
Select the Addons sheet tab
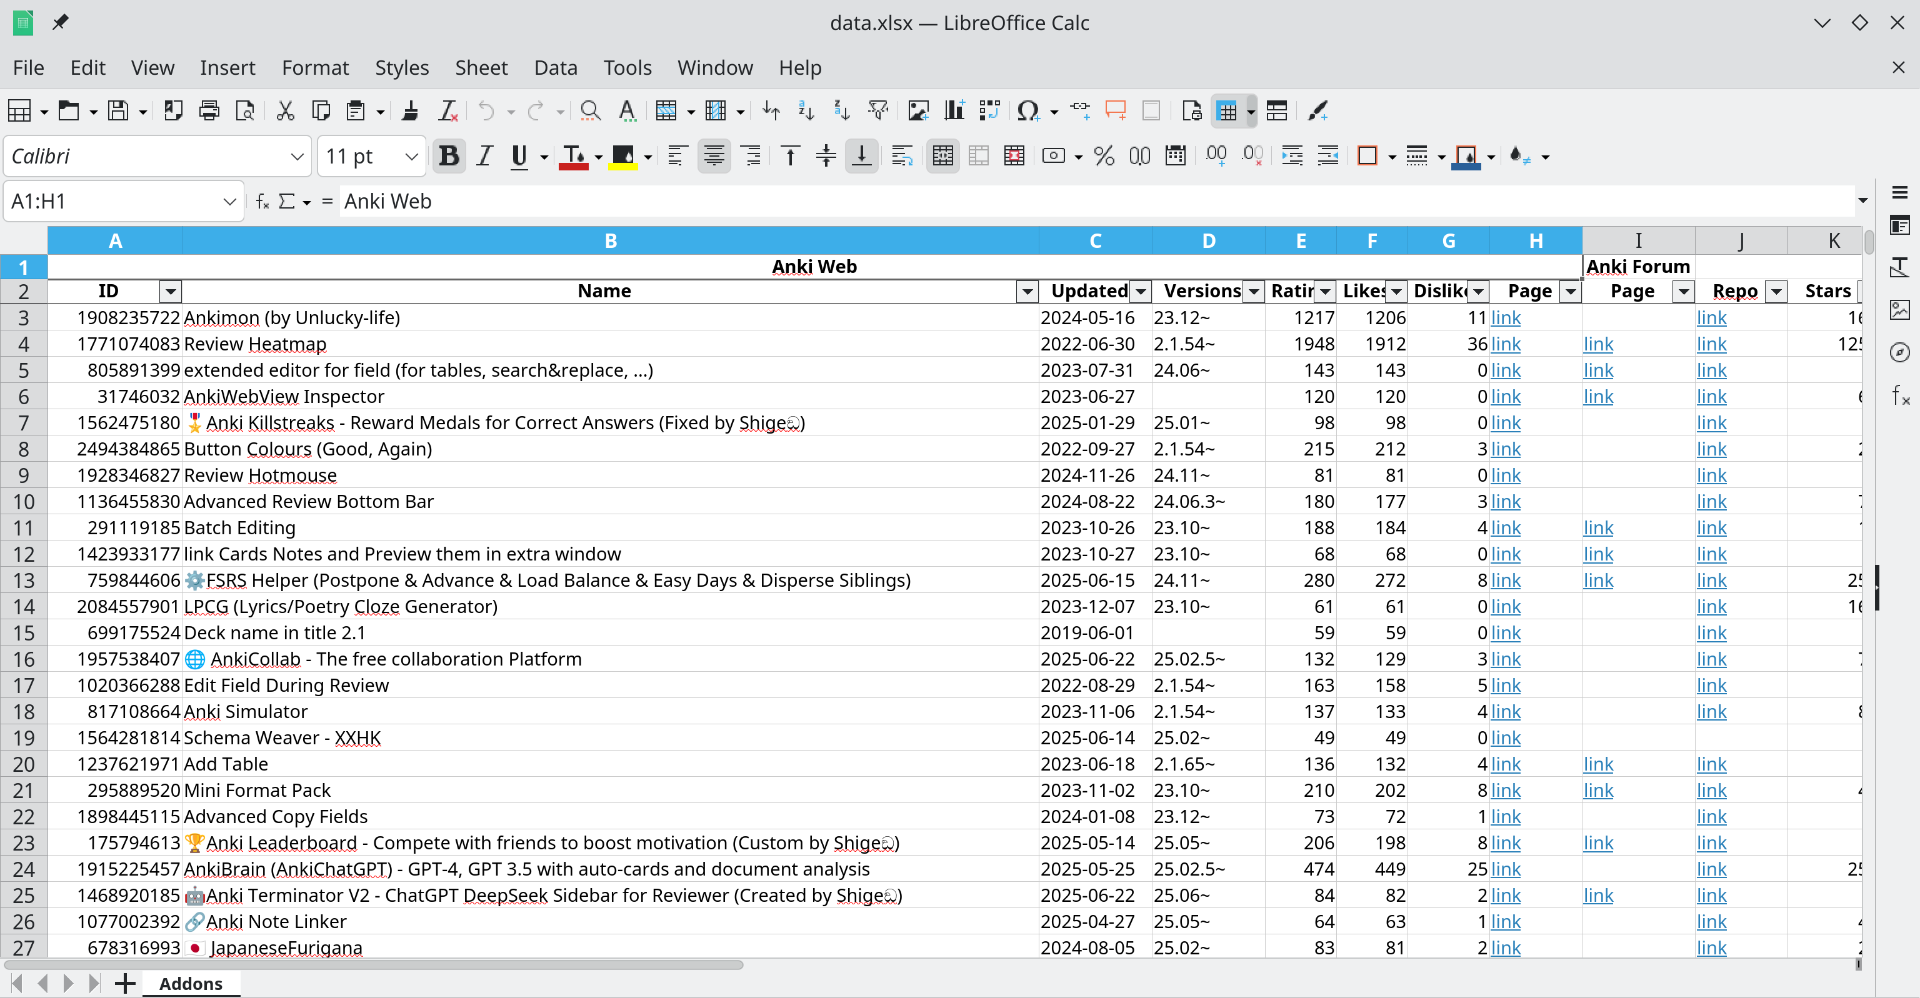(191, 983)
